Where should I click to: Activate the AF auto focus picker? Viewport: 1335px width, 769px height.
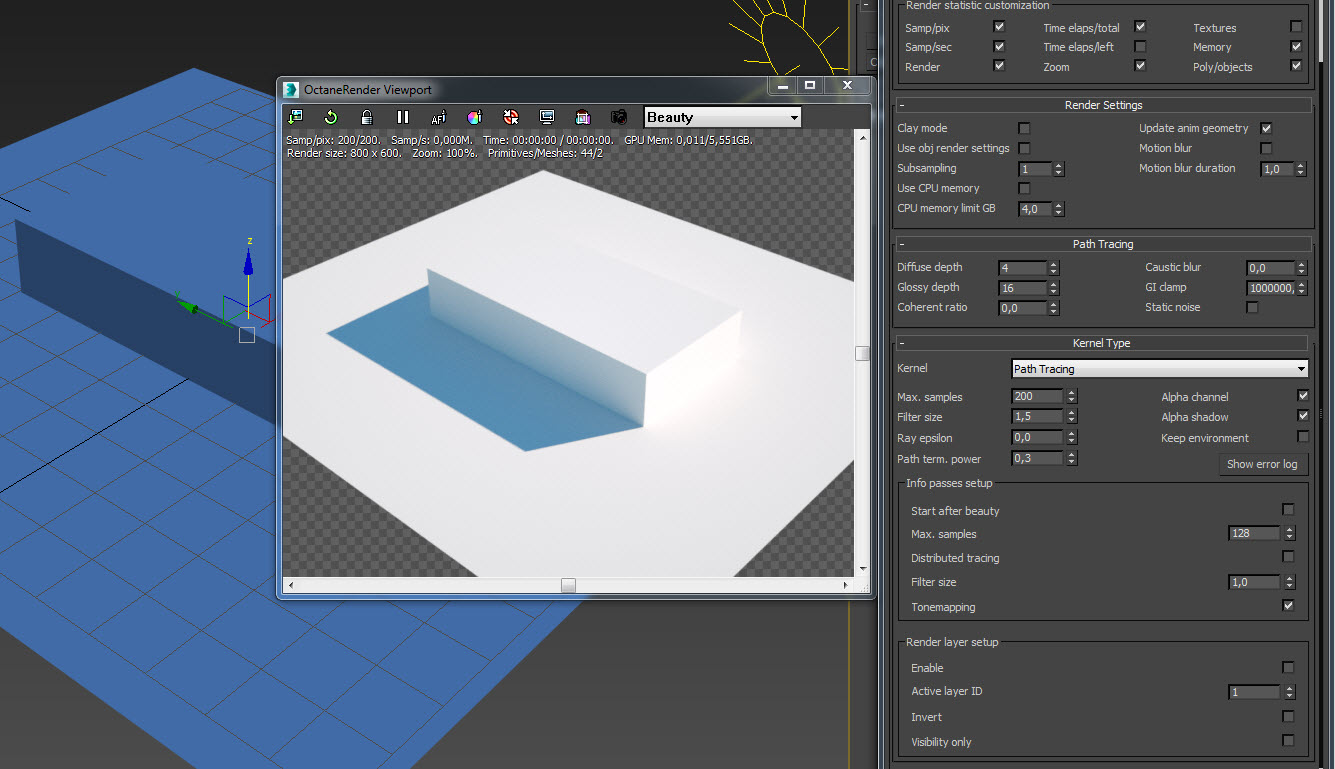tap(438, 117)
